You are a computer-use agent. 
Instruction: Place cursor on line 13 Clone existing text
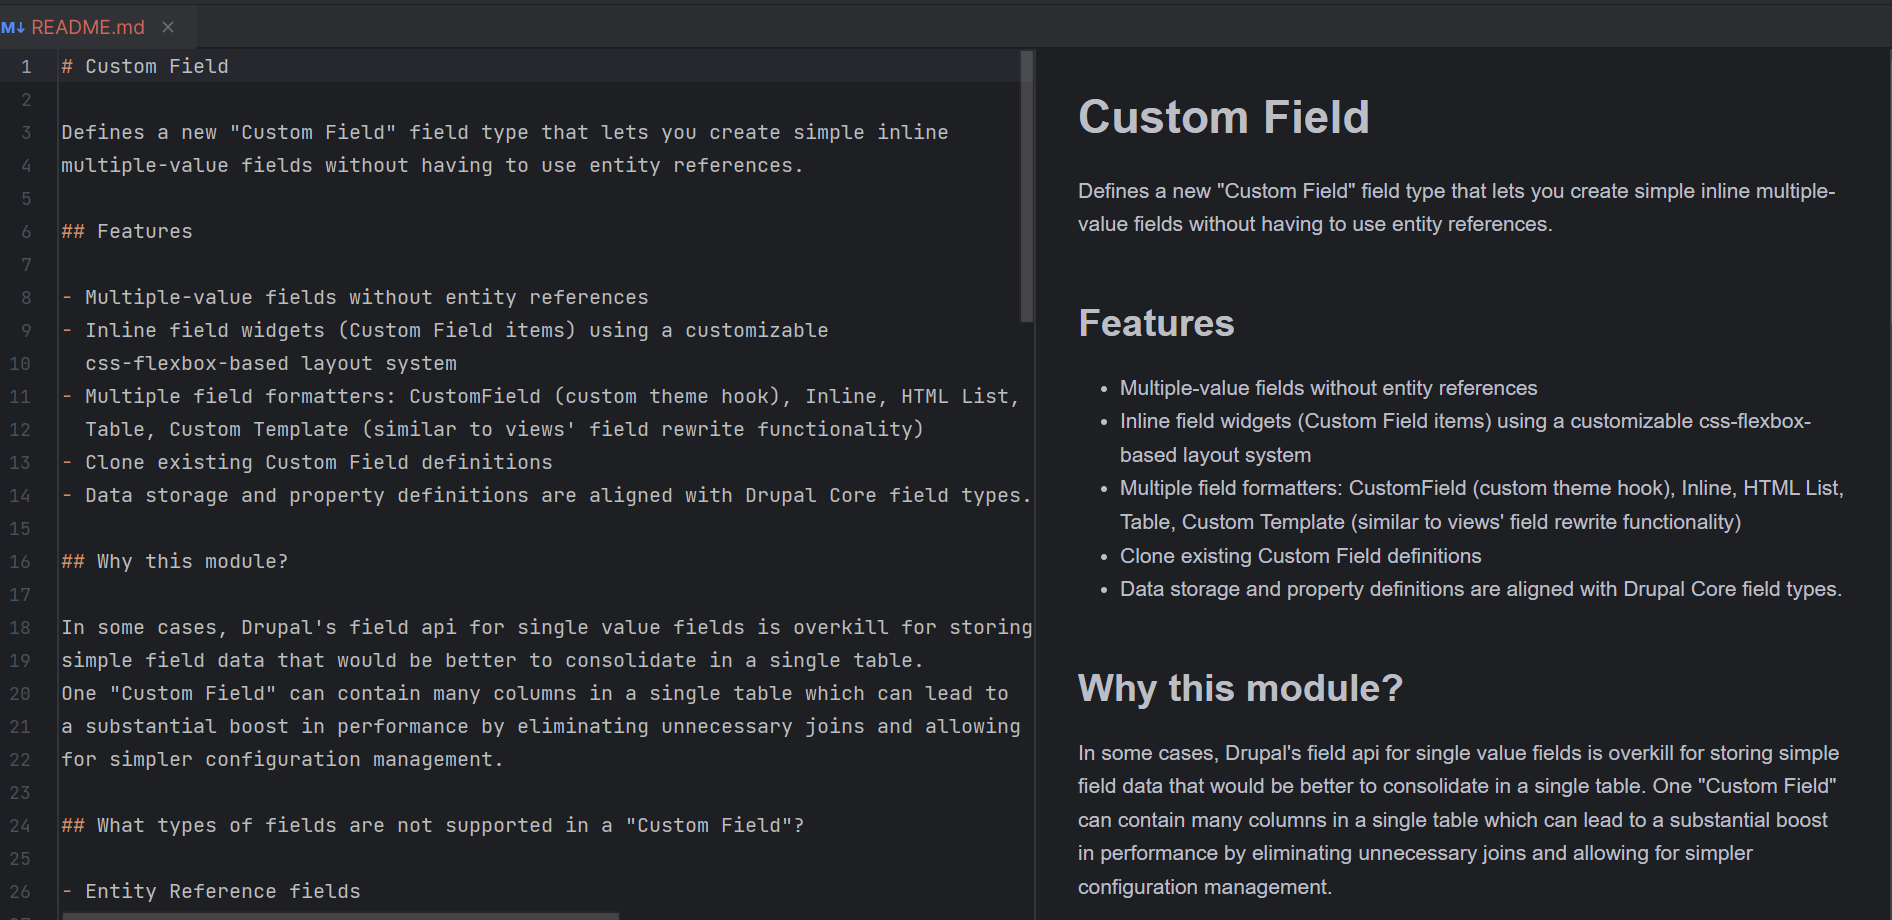pos(307,462)
